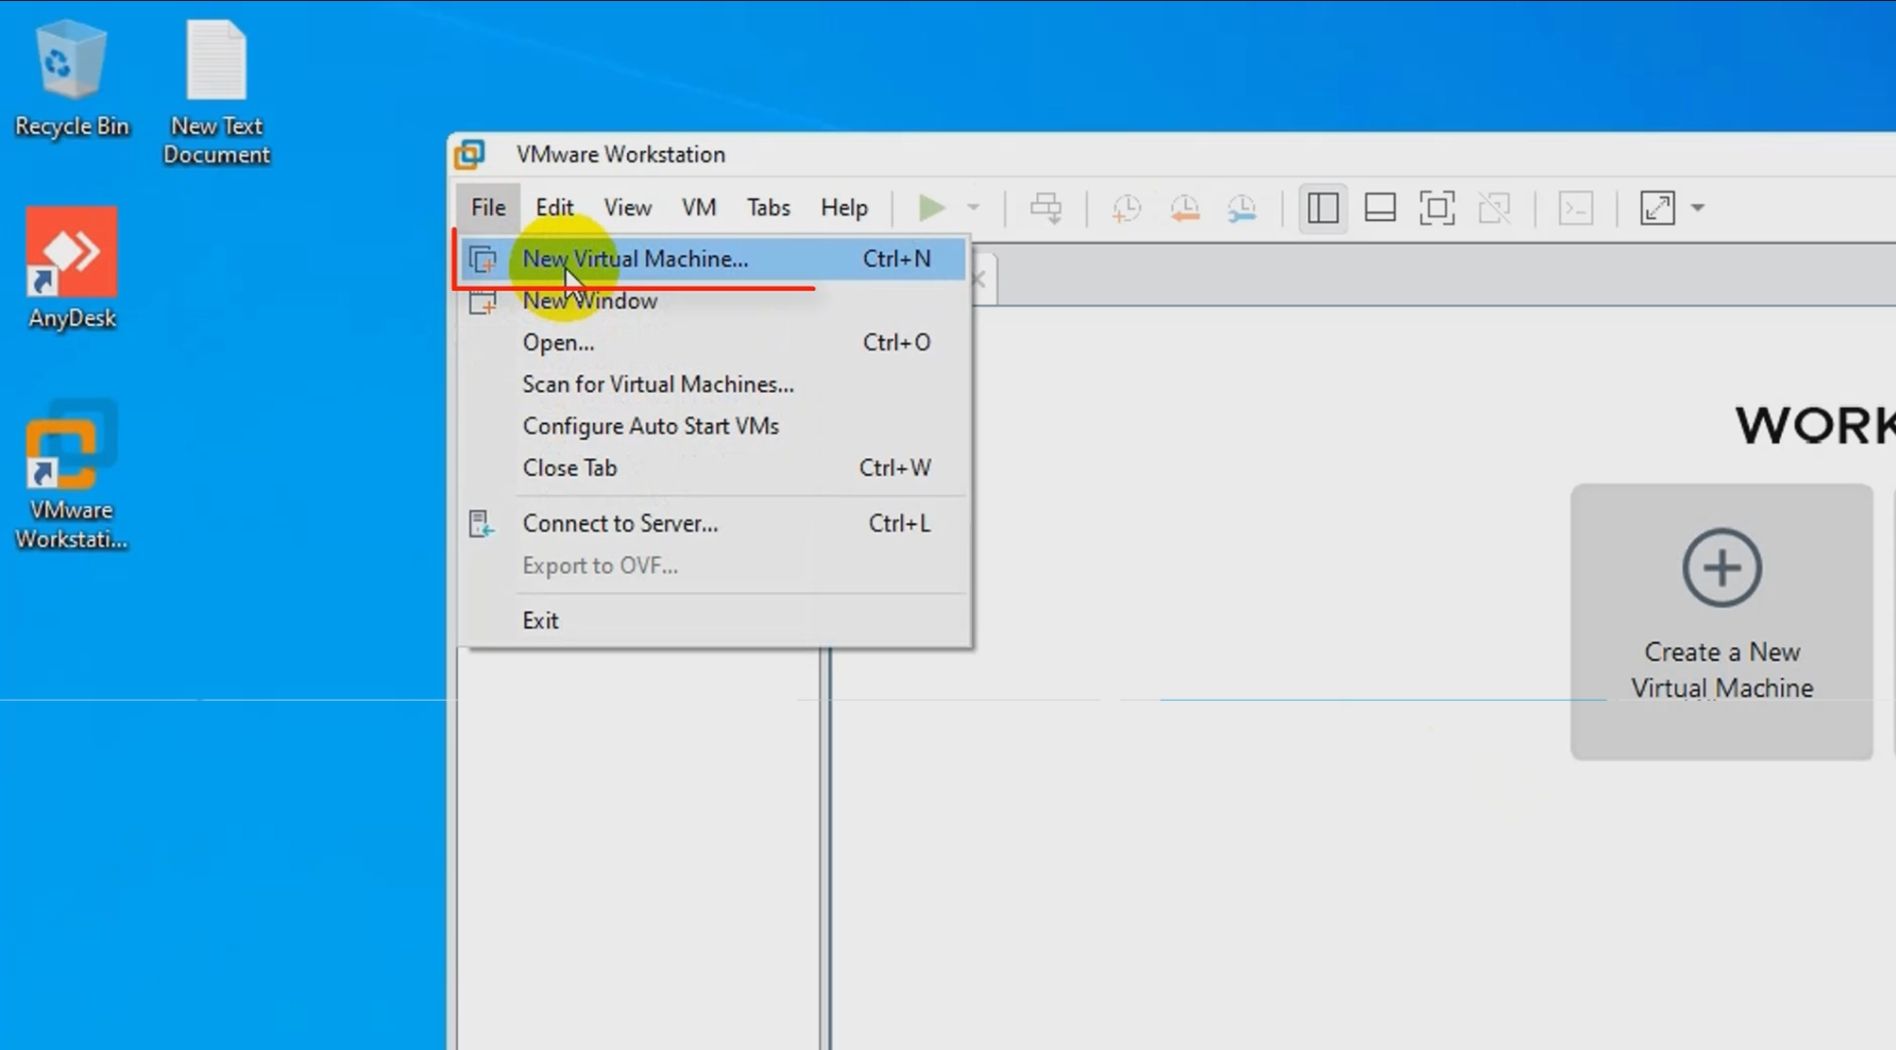The width and height of the screenshot is (1896, 1050).
Task: Open the Tabs menu
Action: click(768, 208)
